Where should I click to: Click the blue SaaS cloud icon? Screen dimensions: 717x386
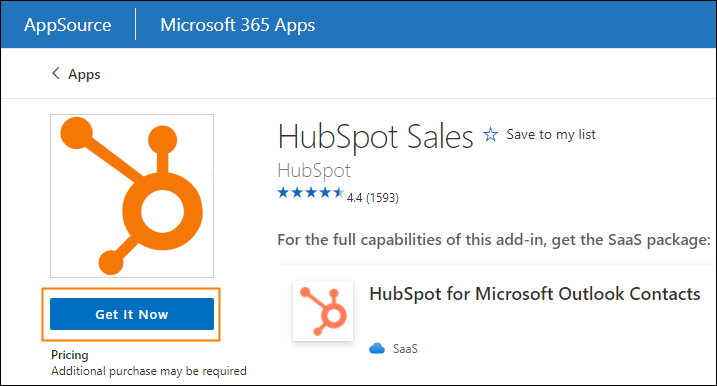click(377, 348)
